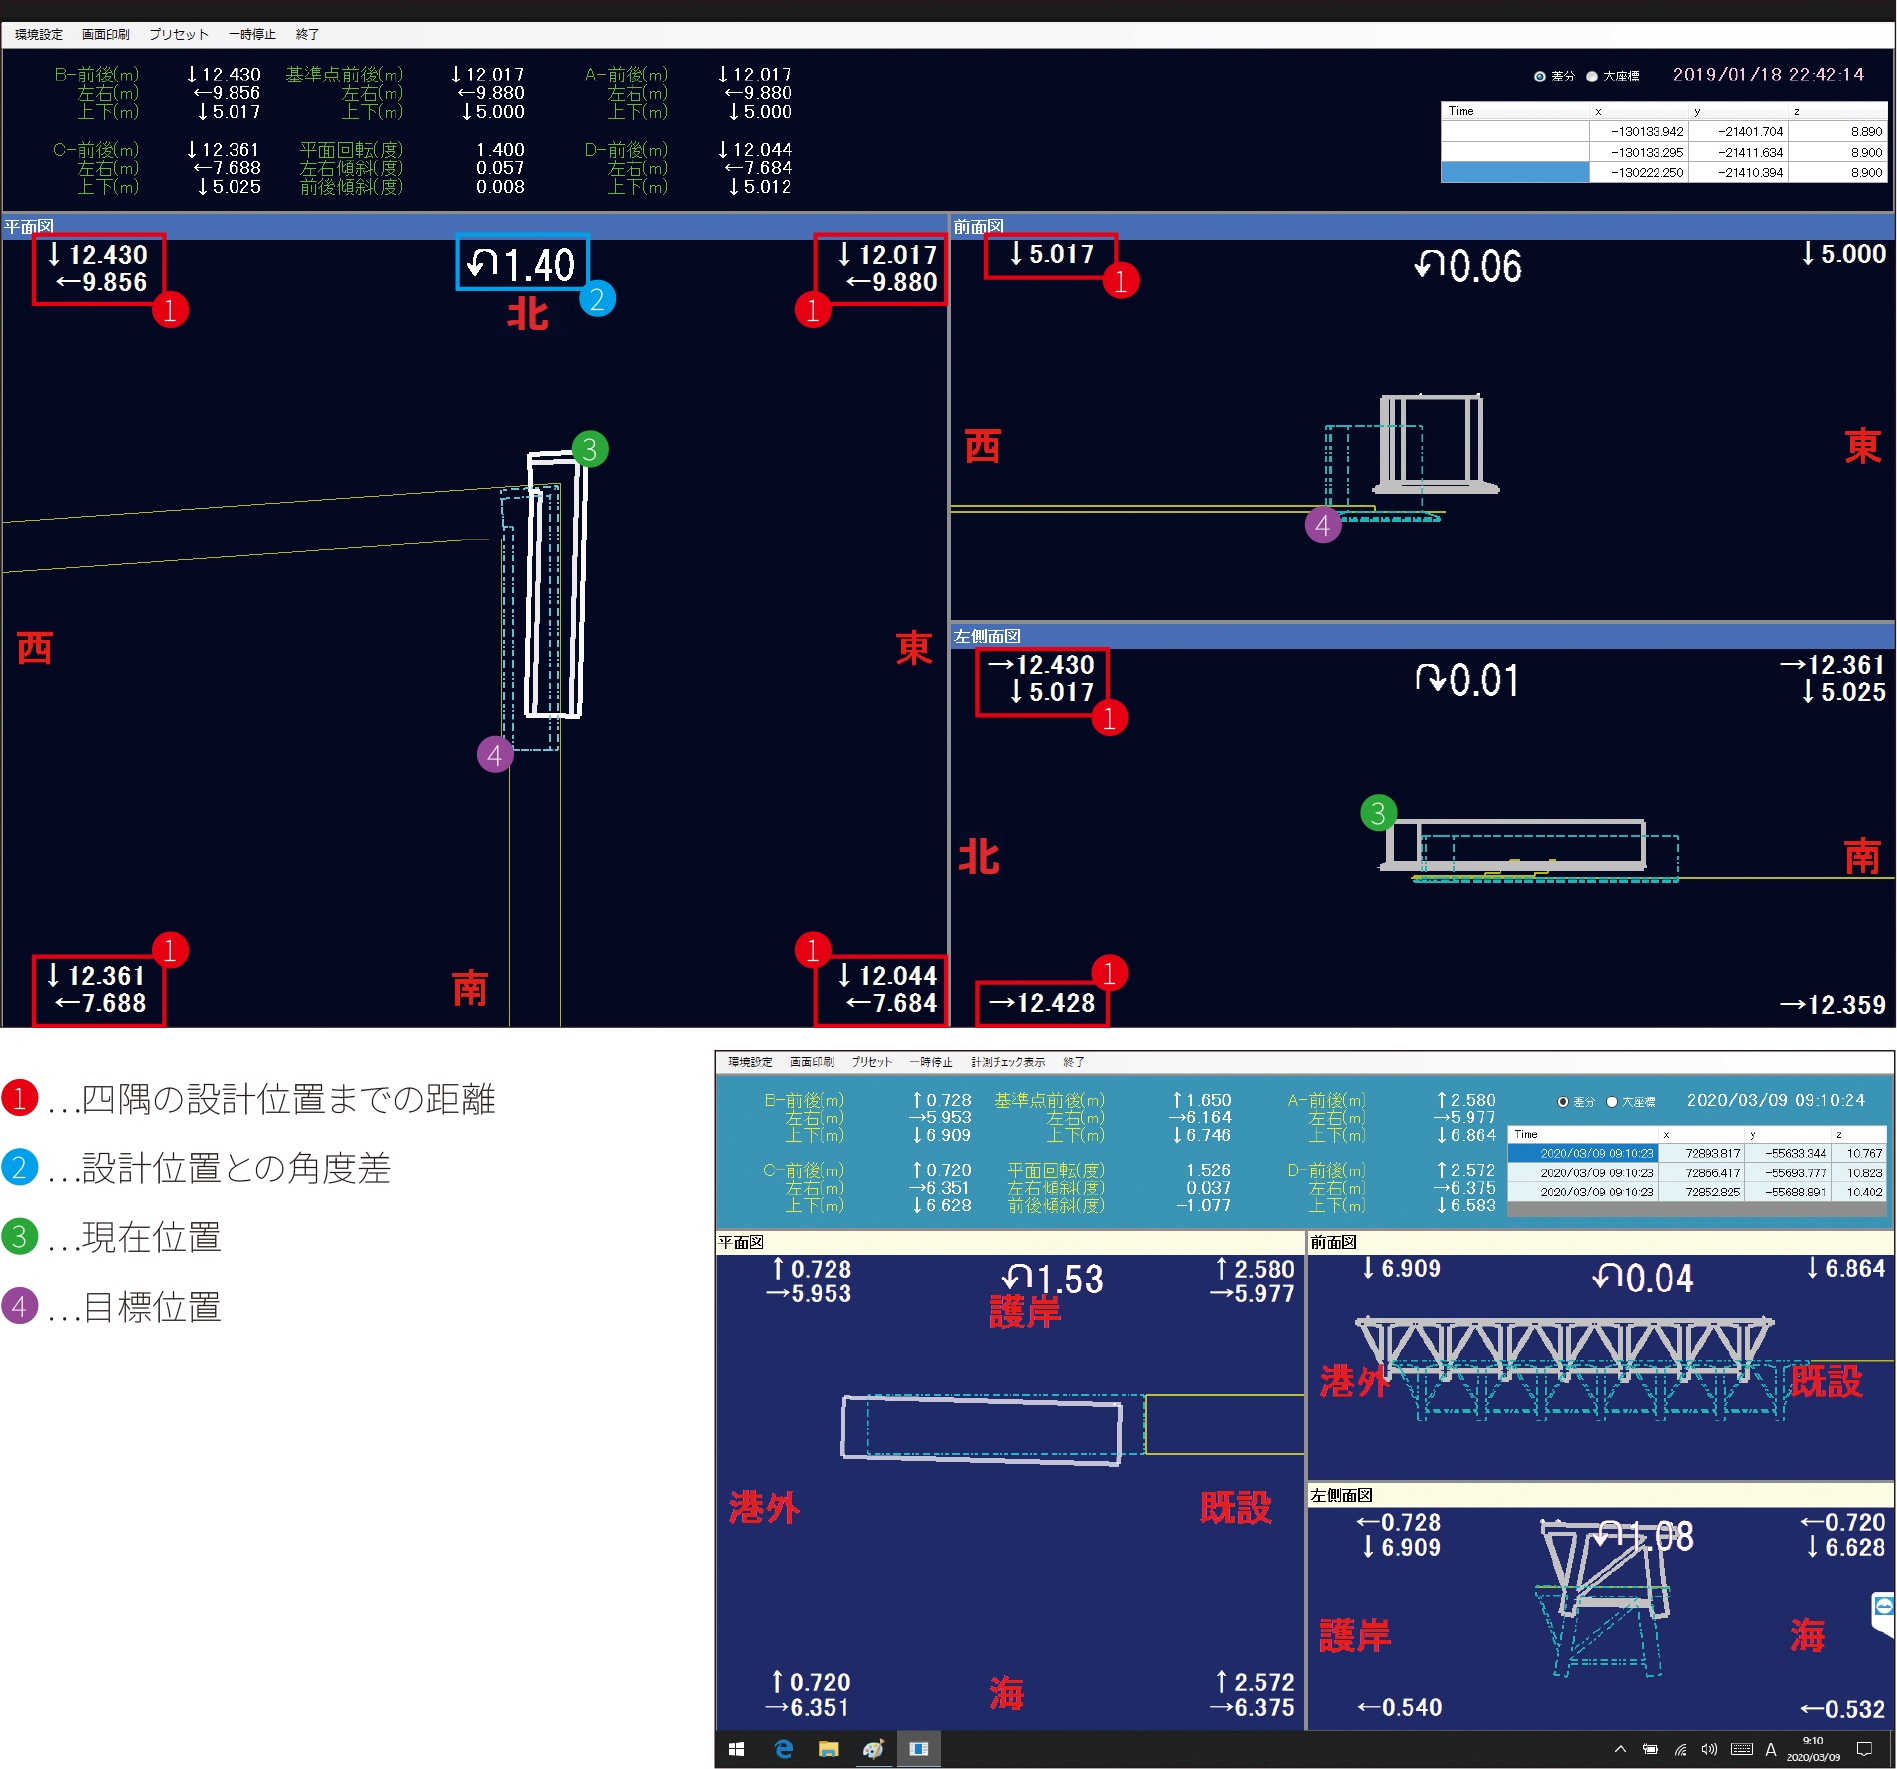1897x1769 pixels.
Task: Click the x column header in upper table
Action: click(x=1639, y=111)
